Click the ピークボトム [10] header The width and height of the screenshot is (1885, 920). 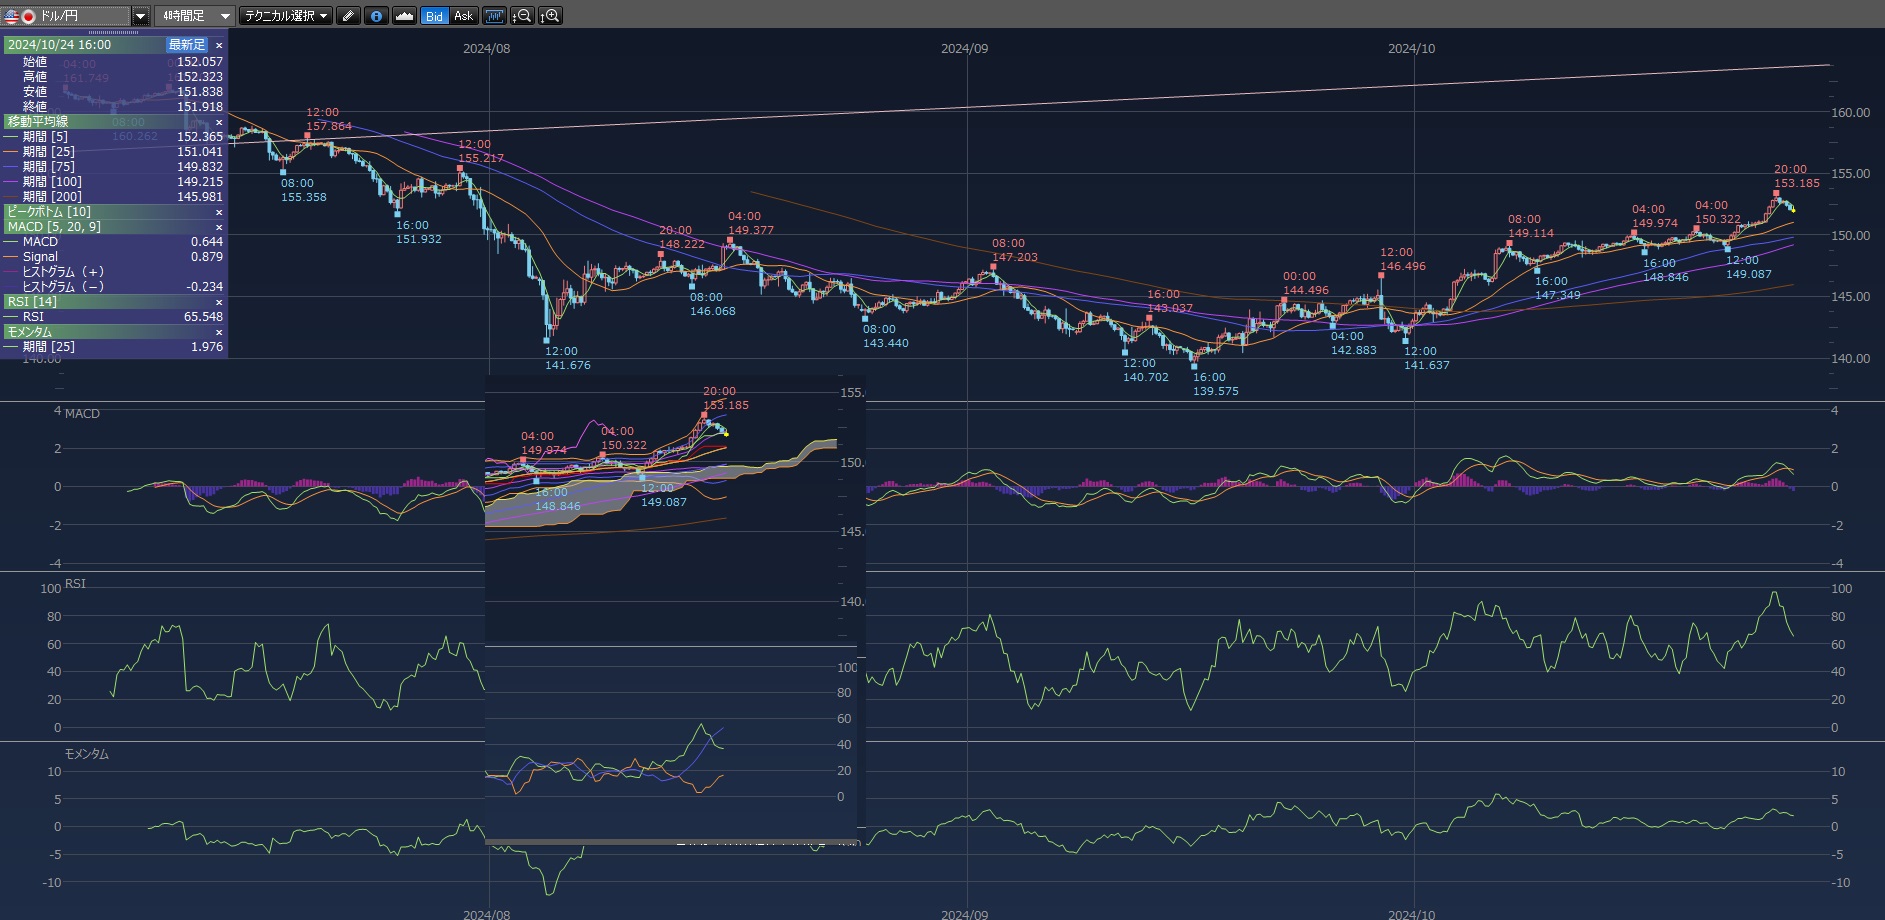[50, 212]
